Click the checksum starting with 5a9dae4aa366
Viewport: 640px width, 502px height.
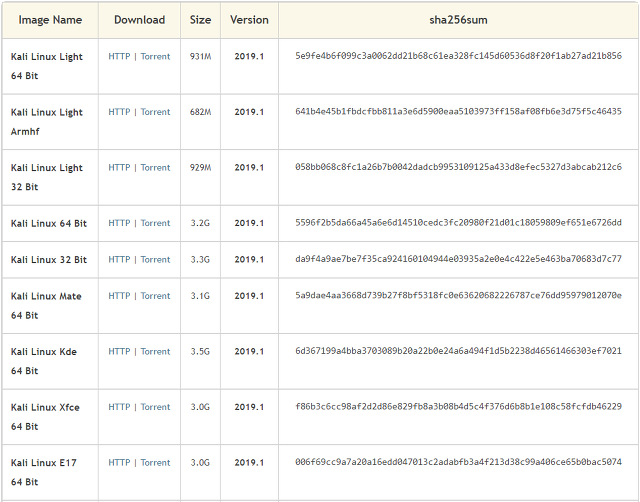(x=458, y=295)
